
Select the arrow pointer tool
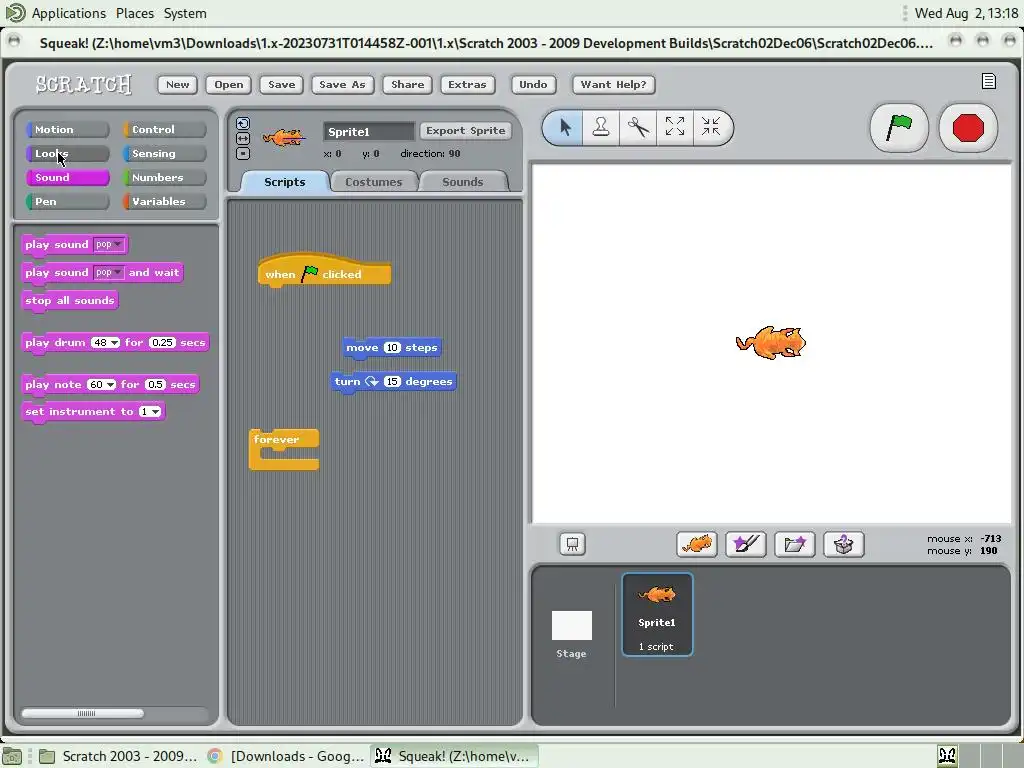(x=565, y=127)
